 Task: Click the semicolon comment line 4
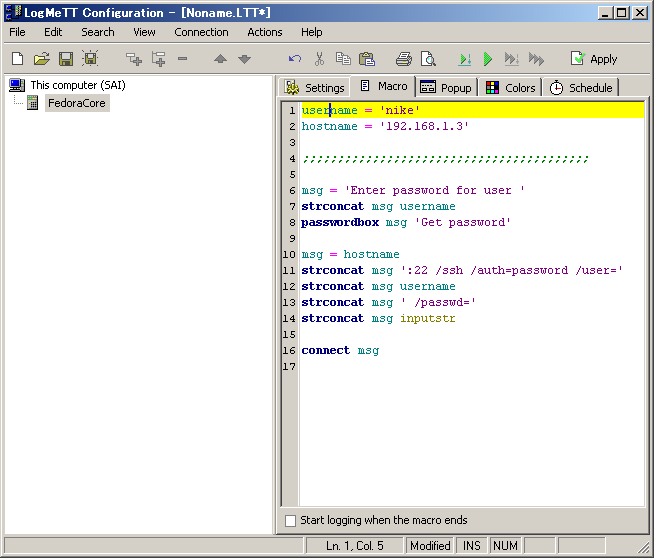click(445, 159)
